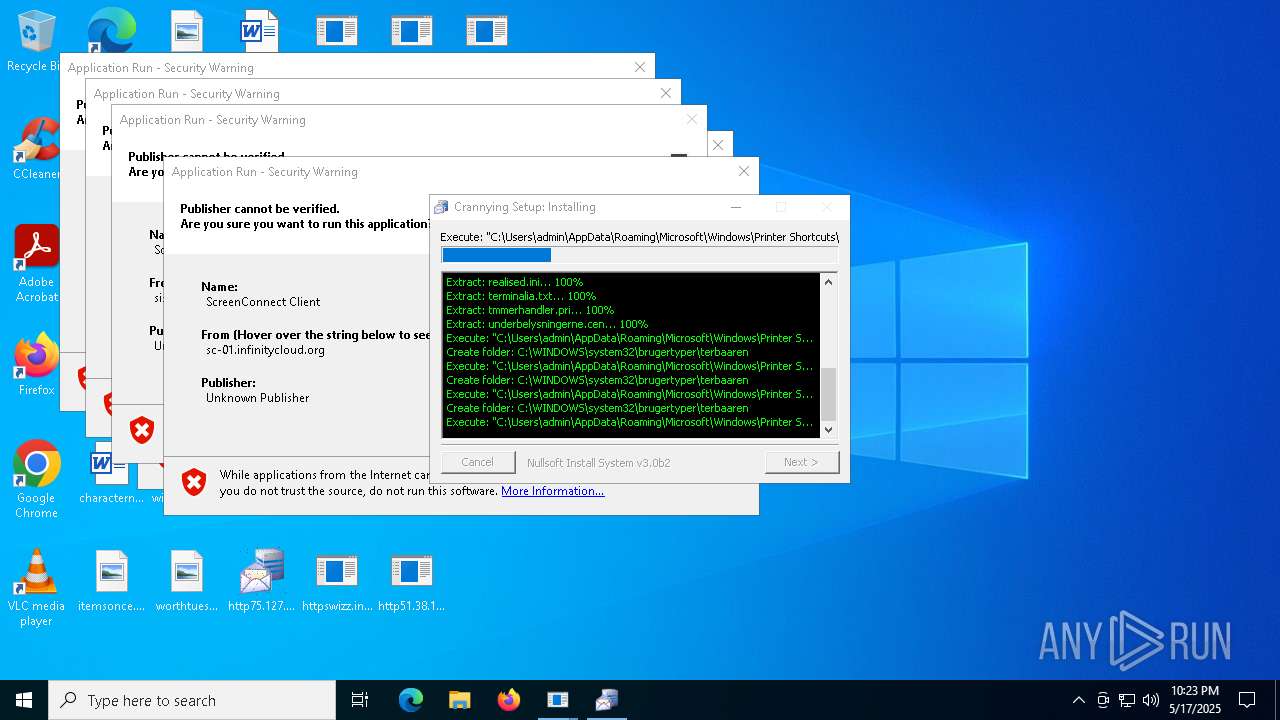Open the volume control in system tray
1280x720 pixels.
pyautogui.click(x=1151, y=700)
